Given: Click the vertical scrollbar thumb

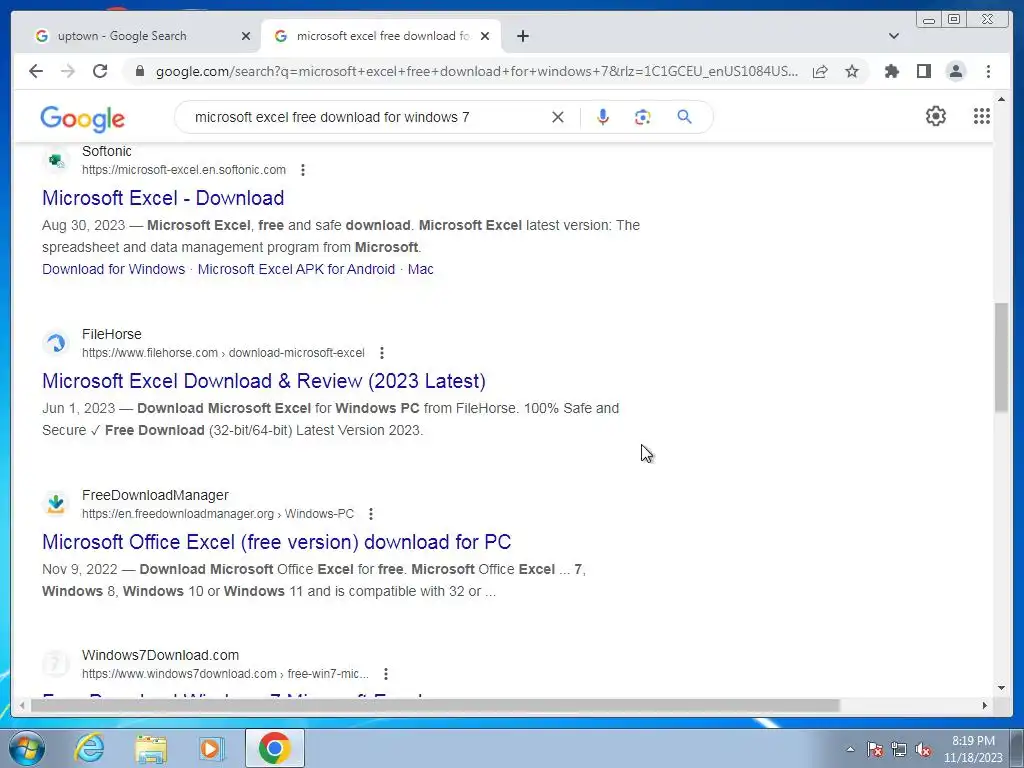Looking at the screenshot, I should point(1002,357).
